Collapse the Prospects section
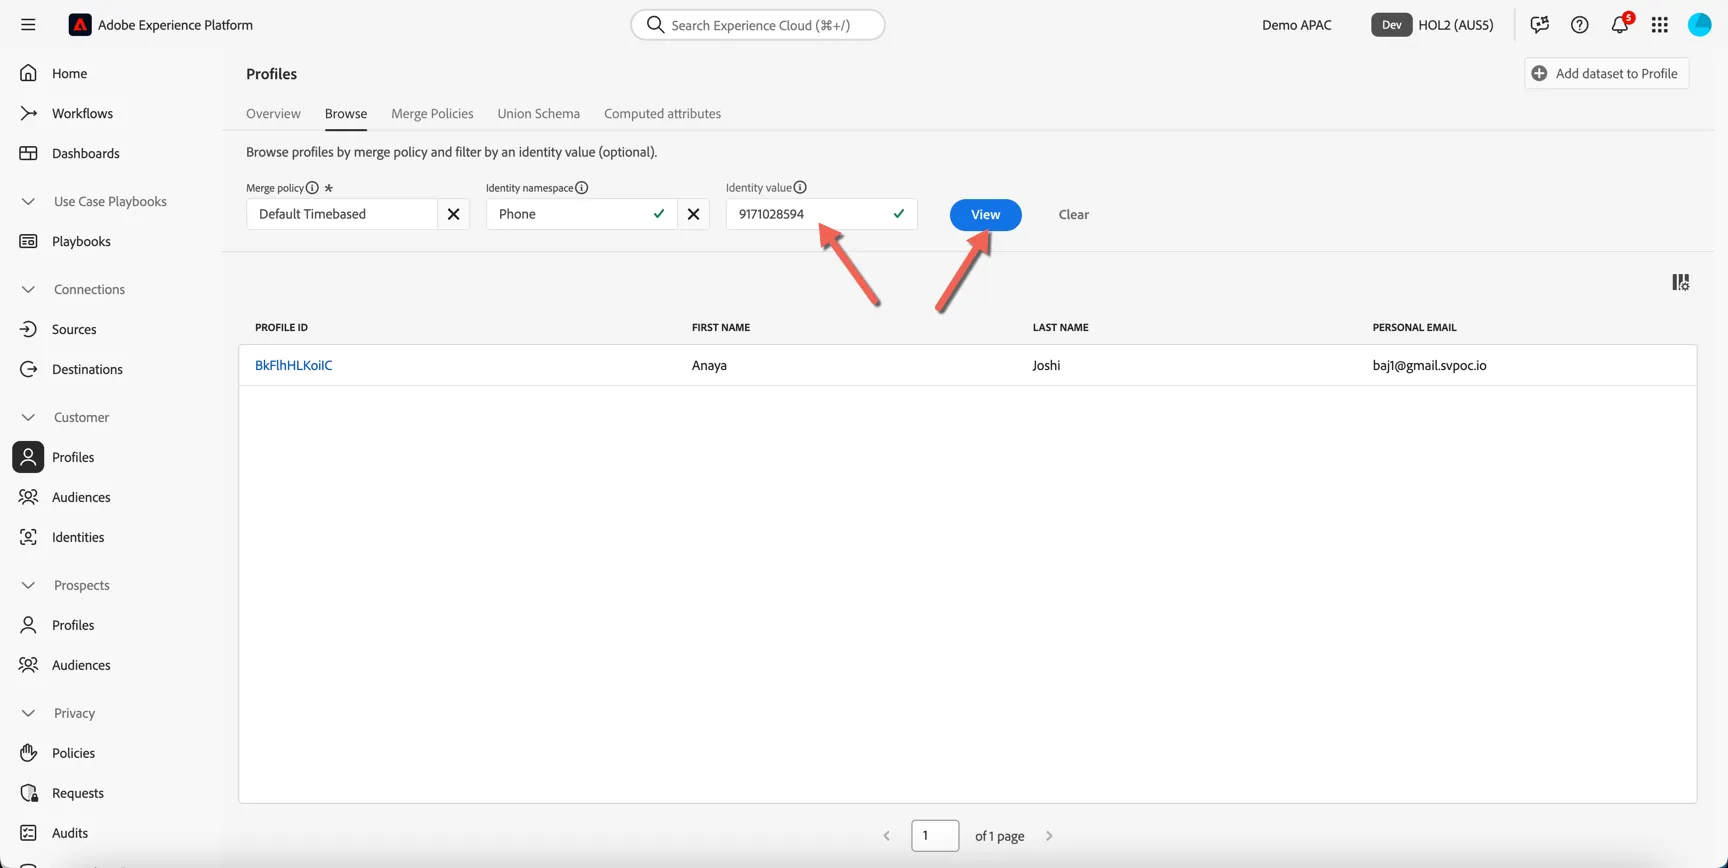 [28, 585]
